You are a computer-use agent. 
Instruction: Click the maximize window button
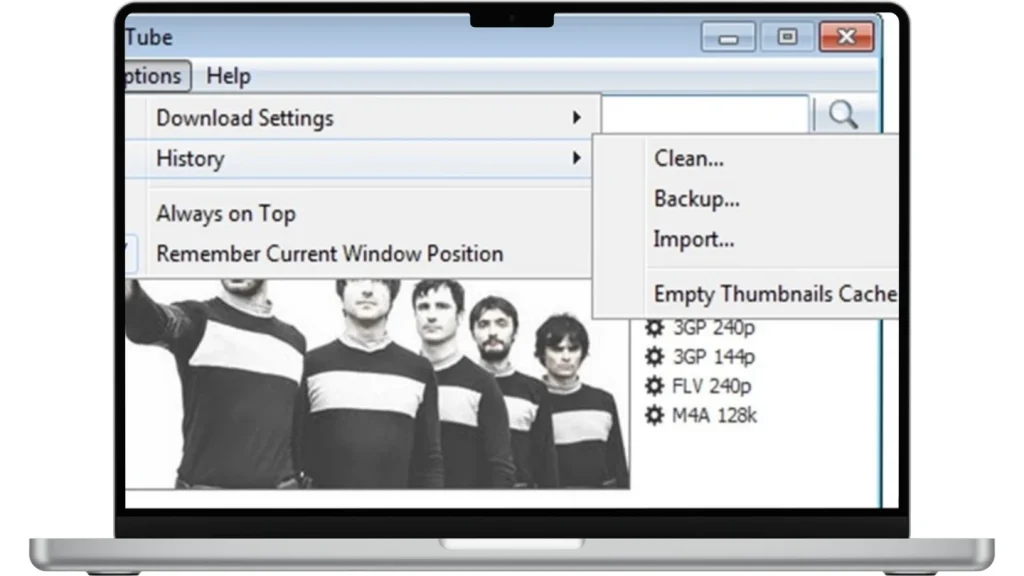tap(787, 37)
